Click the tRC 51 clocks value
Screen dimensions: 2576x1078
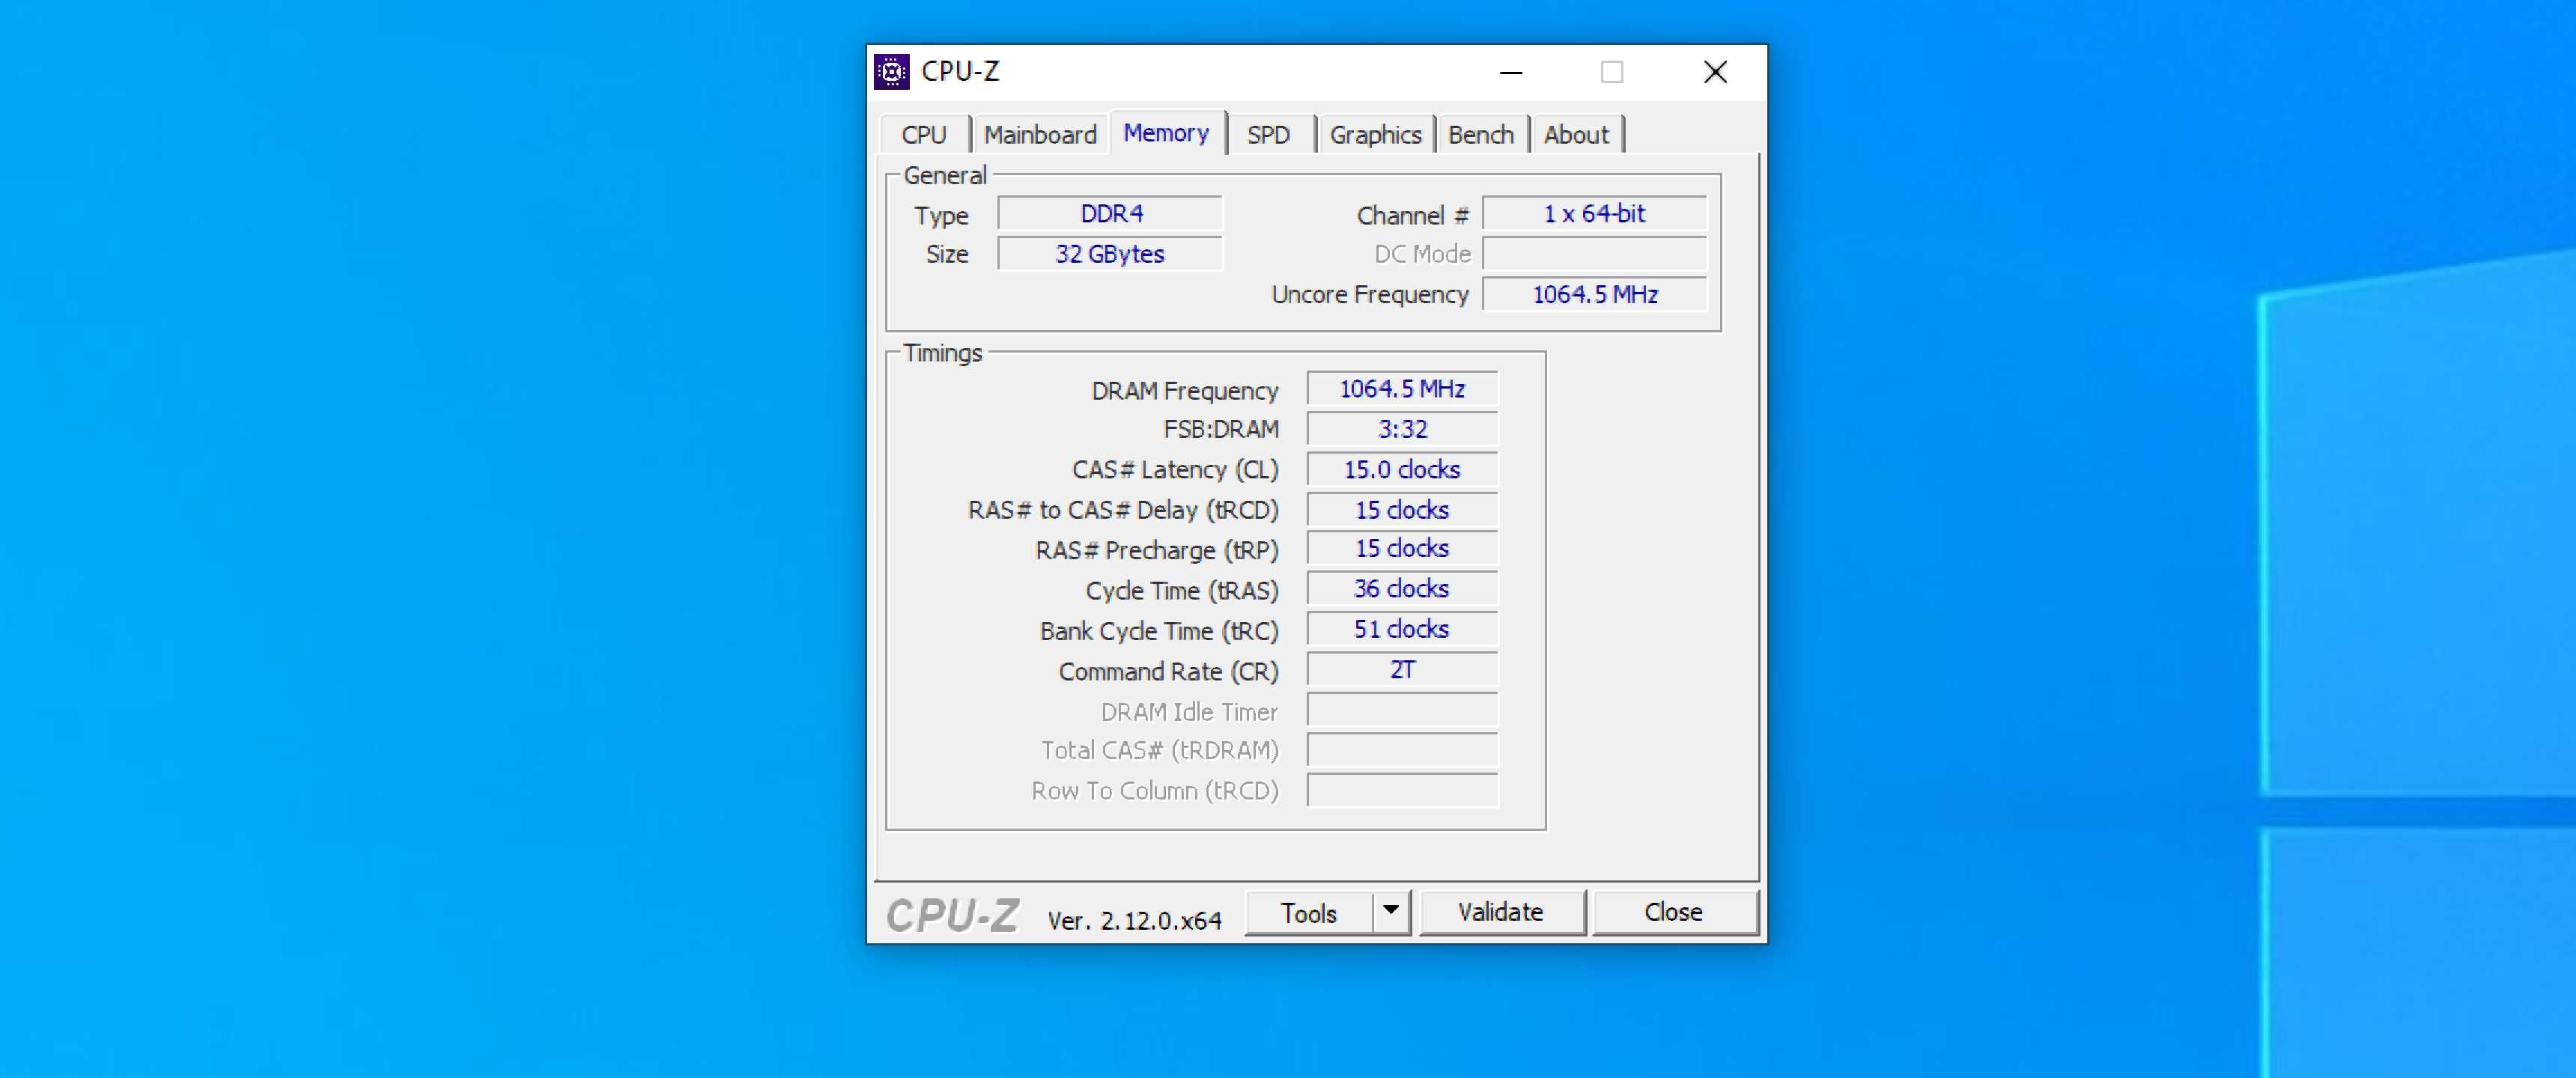tap(1402, 629)
